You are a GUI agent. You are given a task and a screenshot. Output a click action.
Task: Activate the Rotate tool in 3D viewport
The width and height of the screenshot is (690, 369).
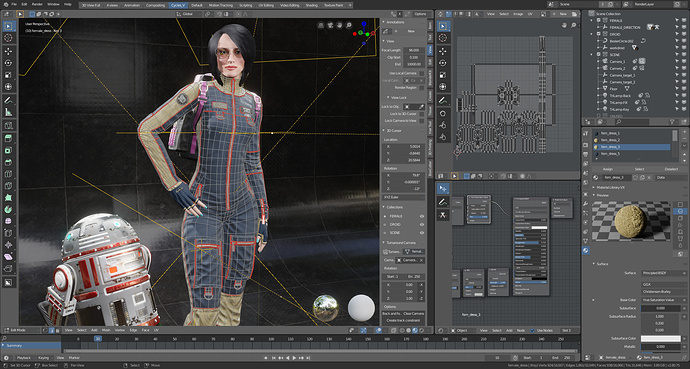(8, 63)
